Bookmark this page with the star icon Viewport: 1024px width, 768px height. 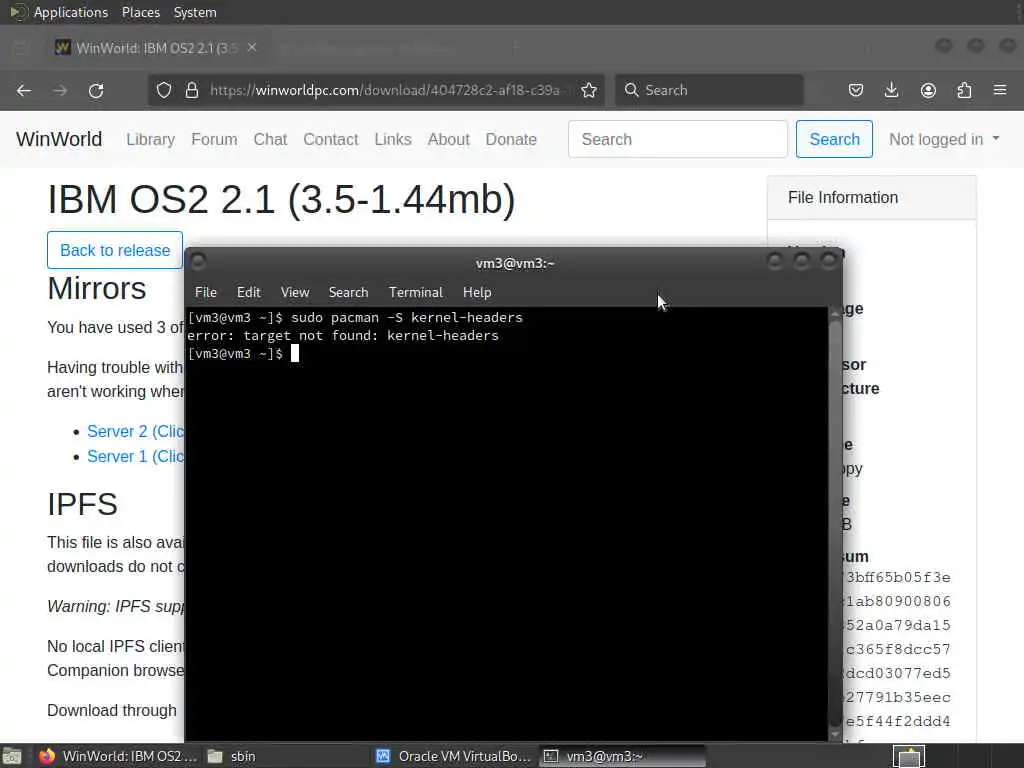pyautogui.click(x=588, y=90)
